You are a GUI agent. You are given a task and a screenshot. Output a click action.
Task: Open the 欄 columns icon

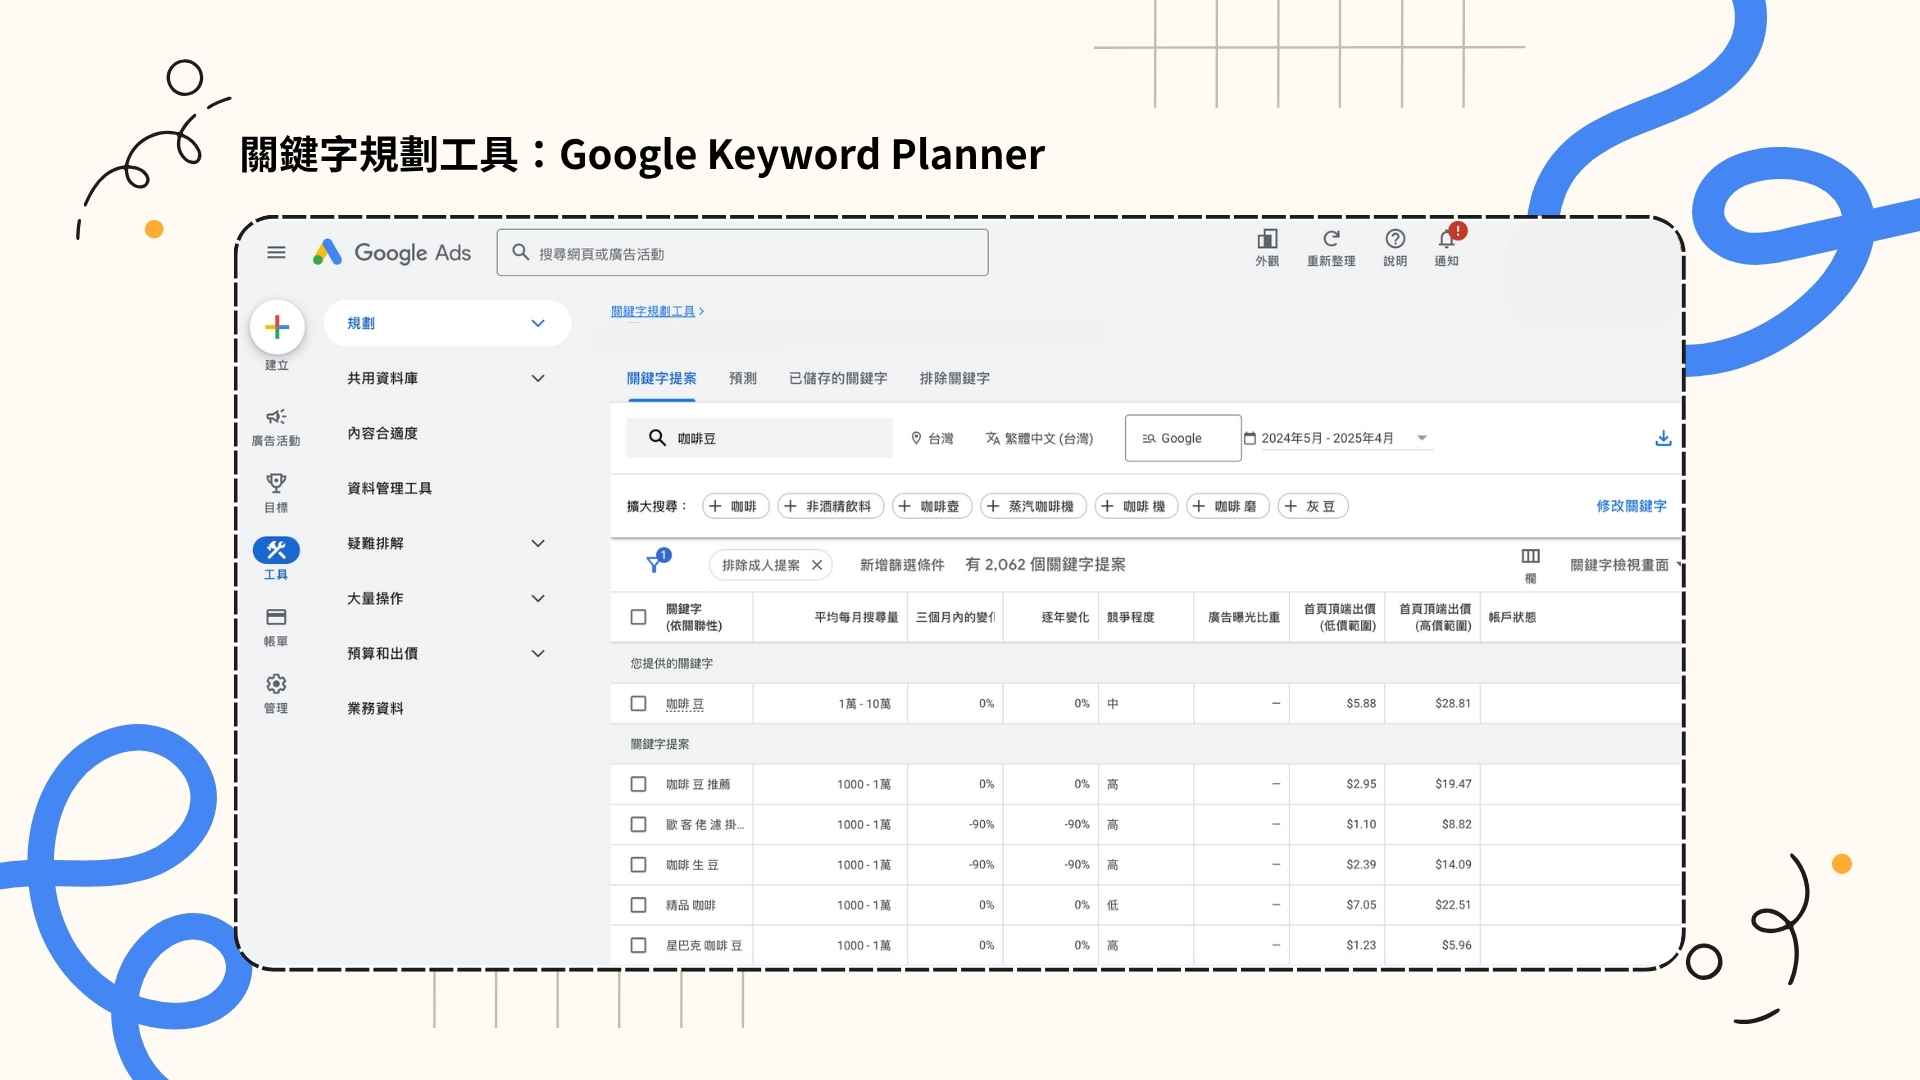point(1530,565)
